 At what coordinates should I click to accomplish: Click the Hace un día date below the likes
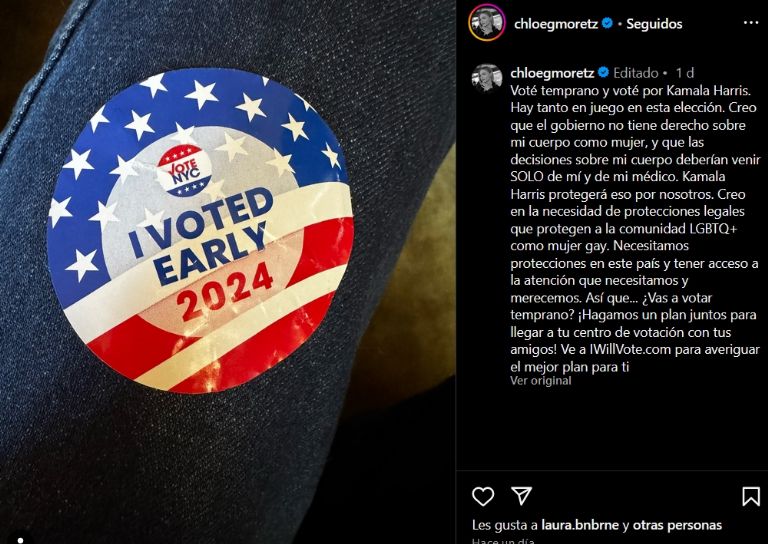coord(500,540)
